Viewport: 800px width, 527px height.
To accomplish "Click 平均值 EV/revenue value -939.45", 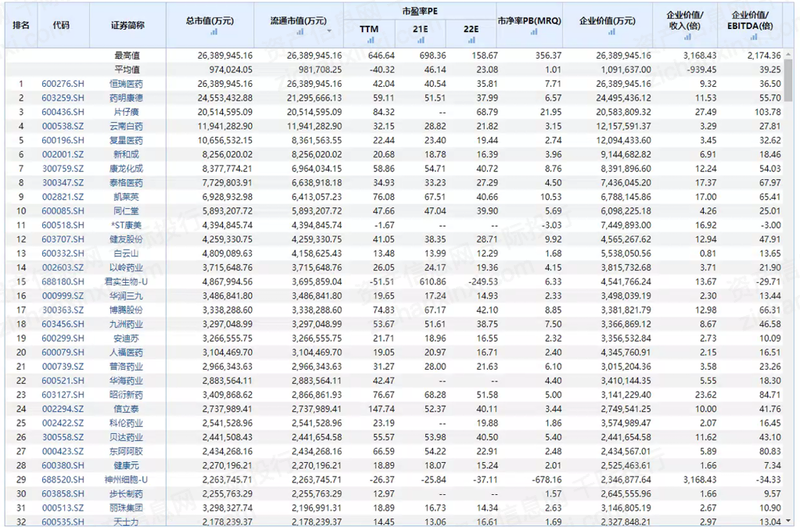I will (701, 69).
